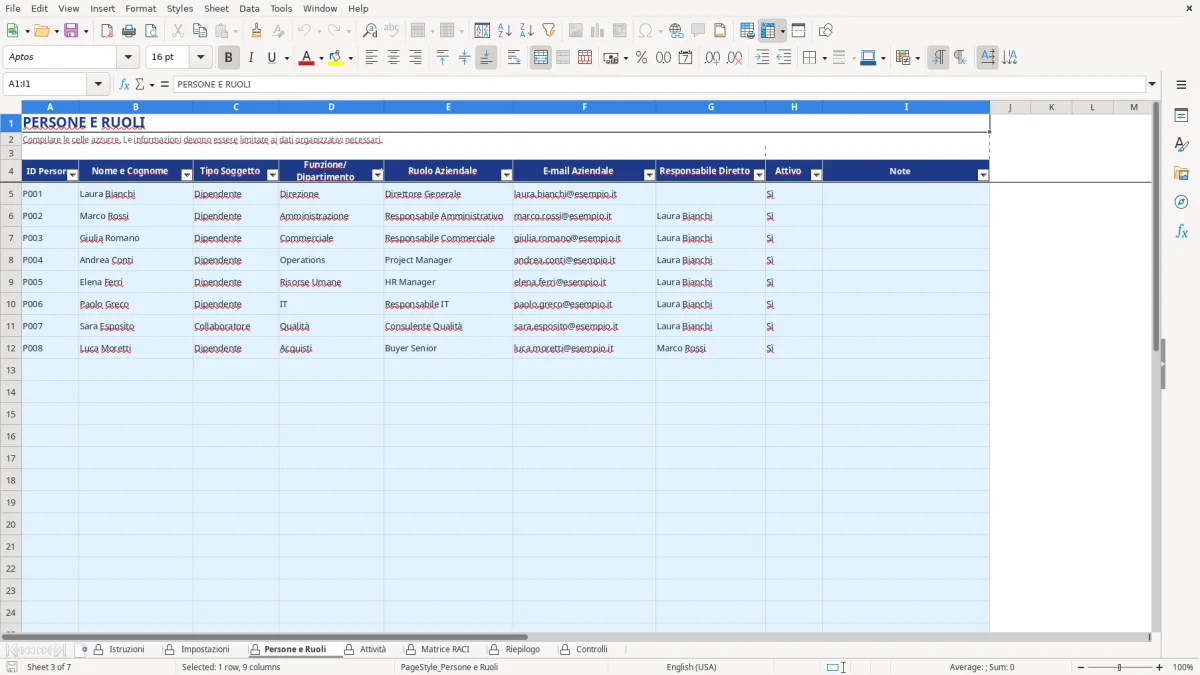The width and height of the screenshot is (1200, 675).
Task: Adjust the zoom slider in status bar
Action: 1119,667
